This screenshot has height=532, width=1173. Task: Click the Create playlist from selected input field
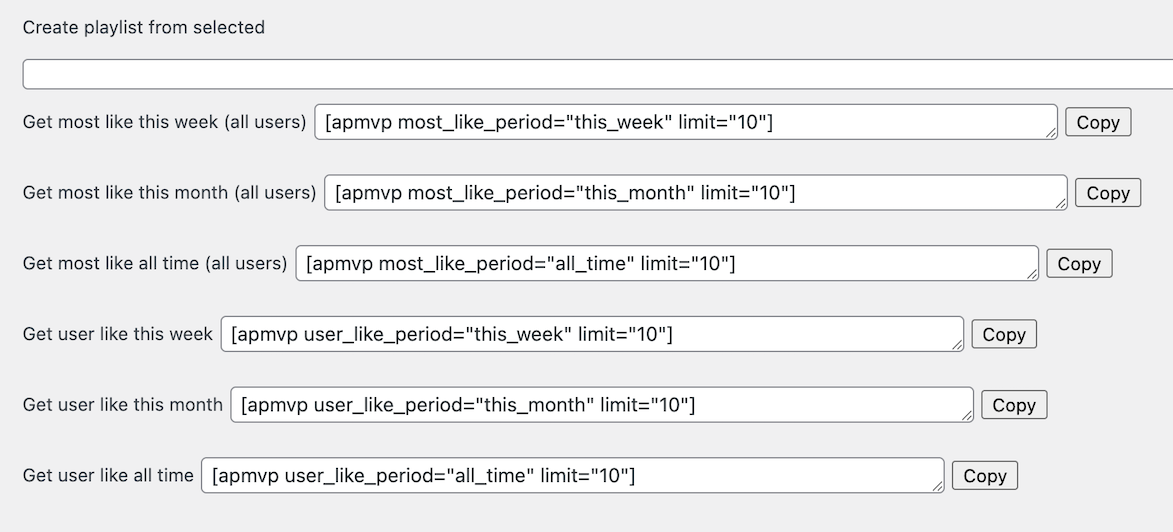coord(597,75)
